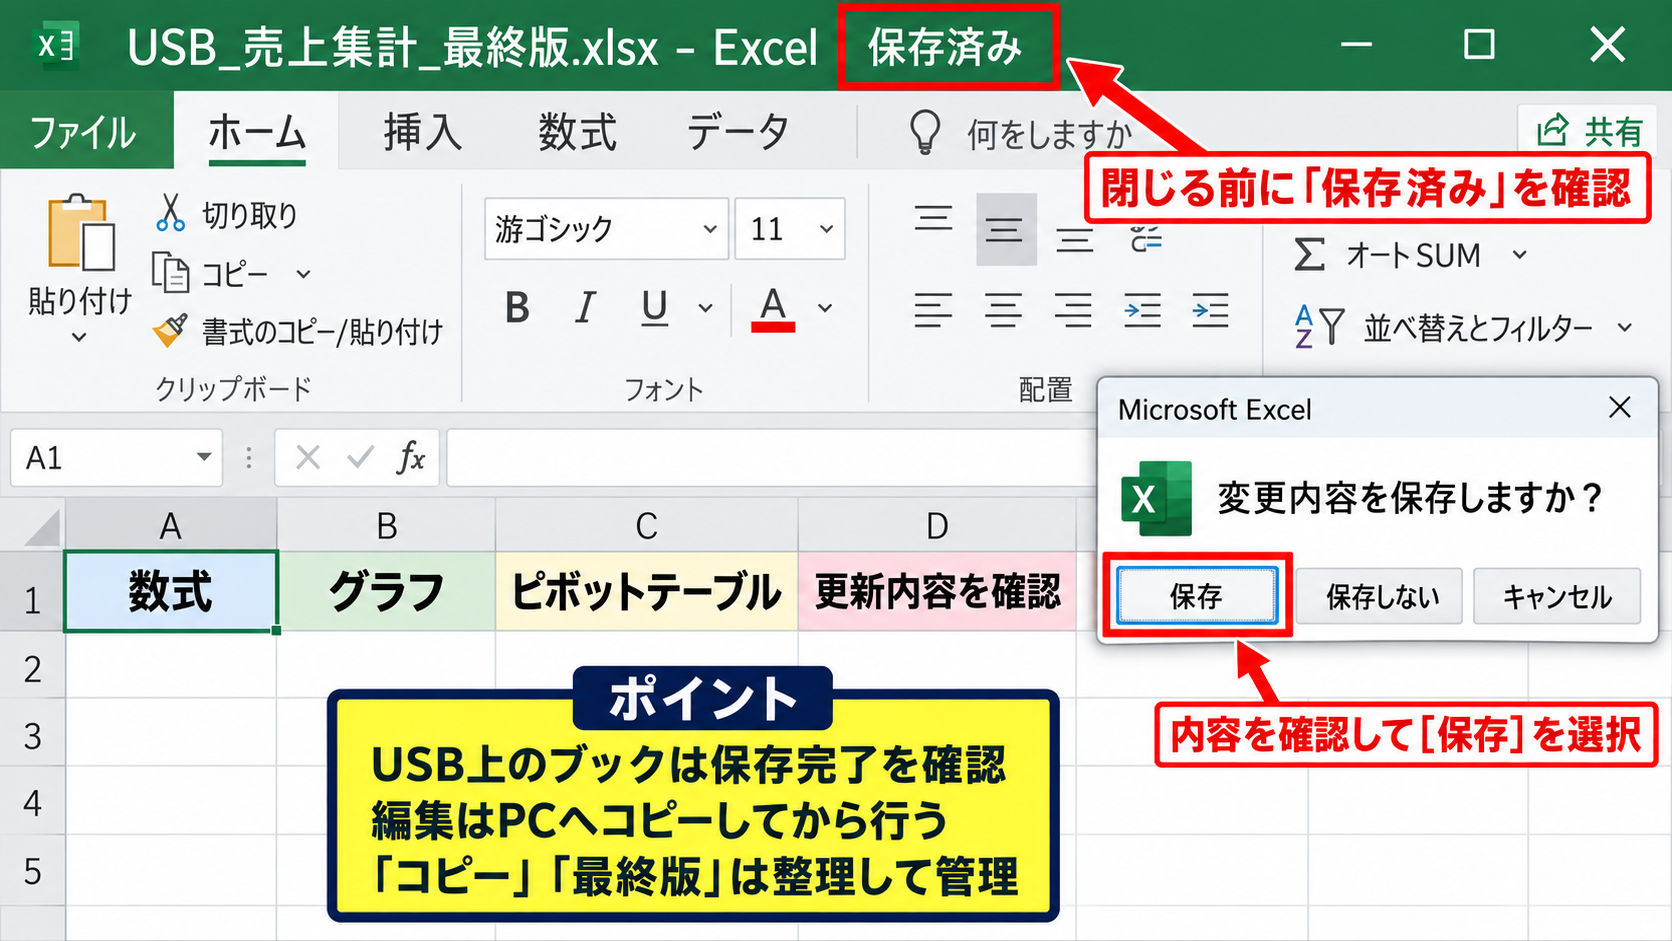
Task: Click the highlighted middle align icon
Action: 1004,231
